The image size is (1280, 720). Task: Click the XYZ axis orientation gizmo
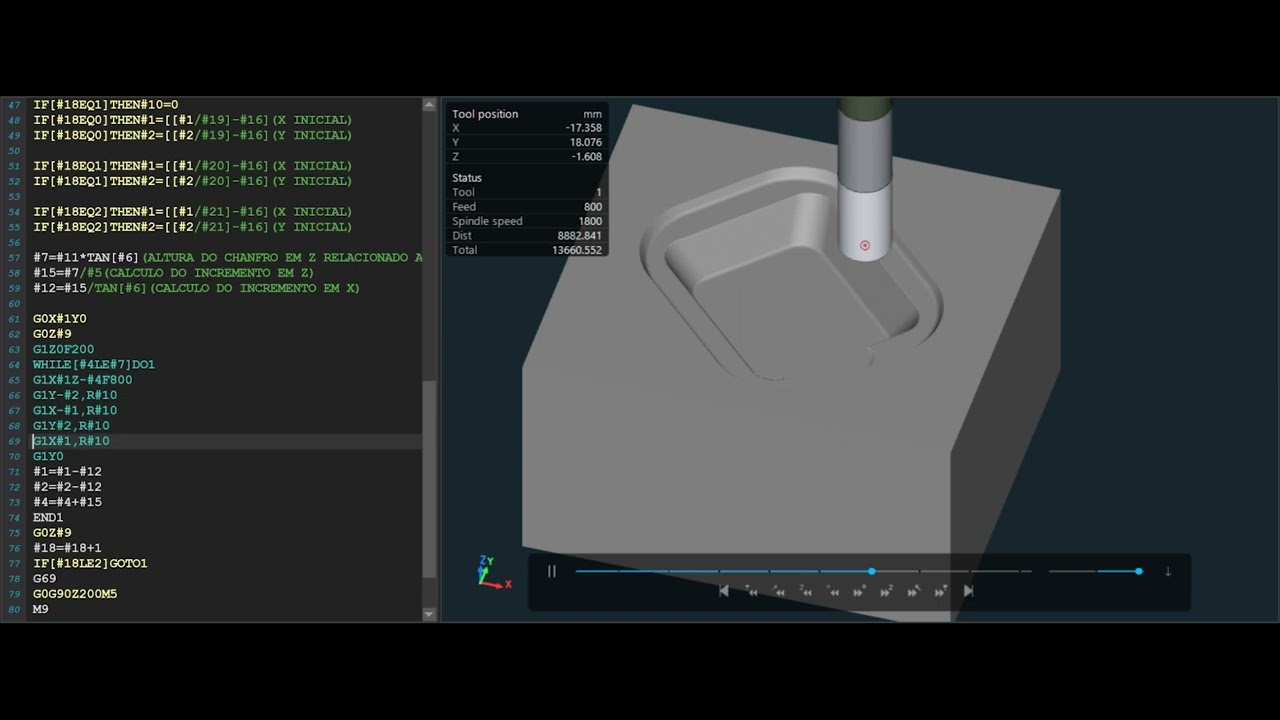point(493,573)
